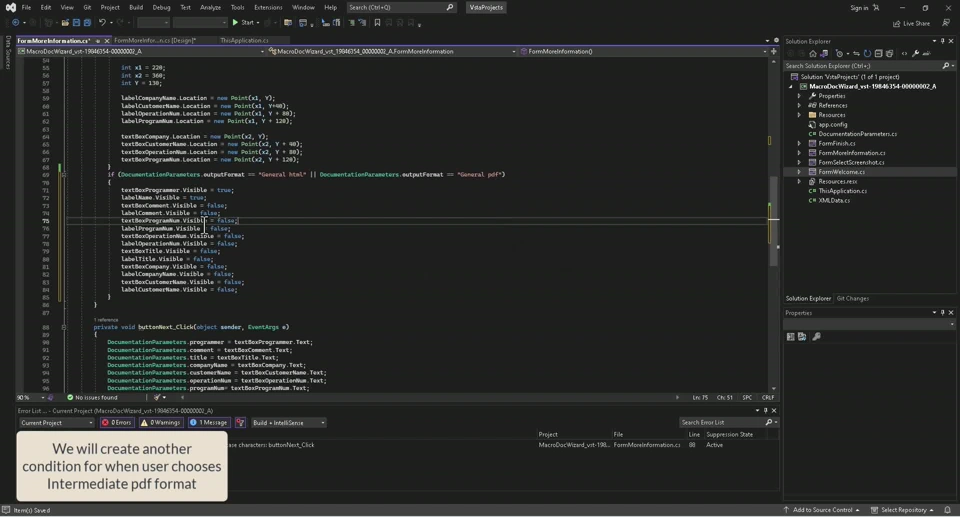The height and width of the screenshot is (517, 960).
Task: Click the Alphabetical sort icon in Properties panel
Action: [802, 336]
